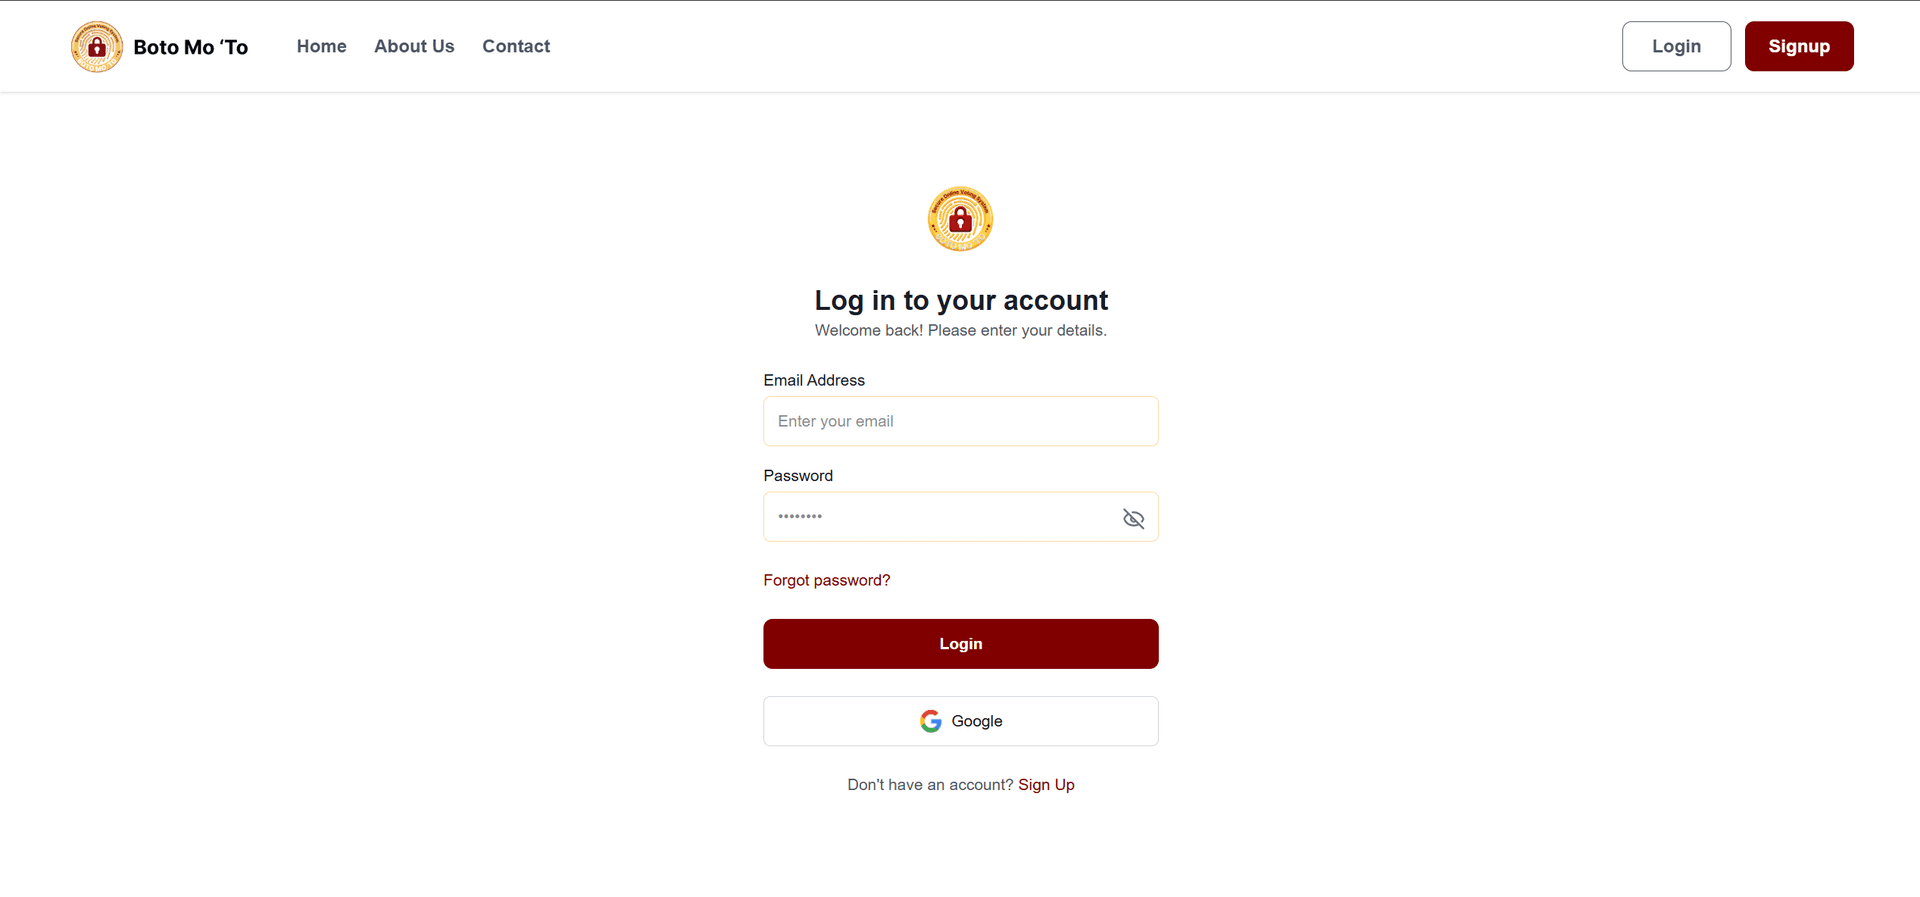
Task: Click the padlock logo above the heading
Action: [x=960, y=219]
